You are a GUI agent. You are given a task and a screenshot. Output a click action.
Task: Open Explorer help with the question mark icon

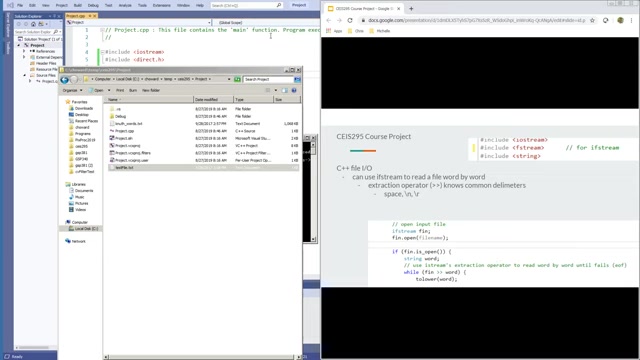pyautogui.click(x=294, y=90)
